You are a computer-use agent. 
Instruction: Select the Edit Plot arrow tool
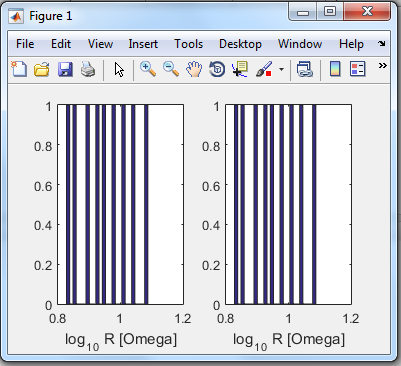[119, 70]
